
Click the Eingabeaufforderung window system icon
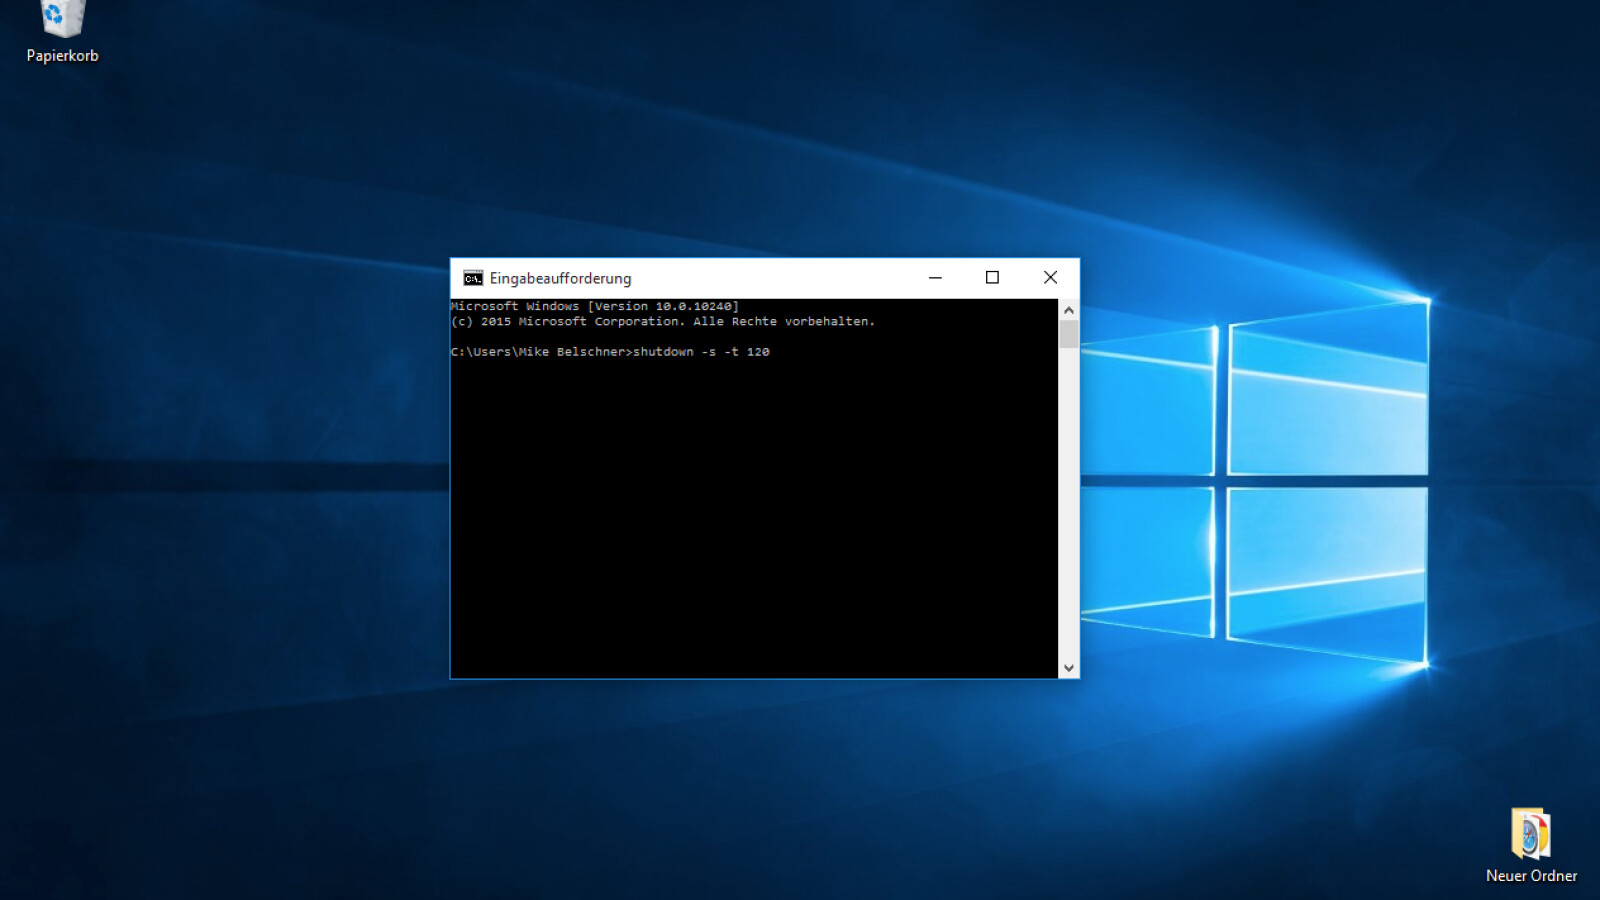pyautogui.click(x=473, y=278)
